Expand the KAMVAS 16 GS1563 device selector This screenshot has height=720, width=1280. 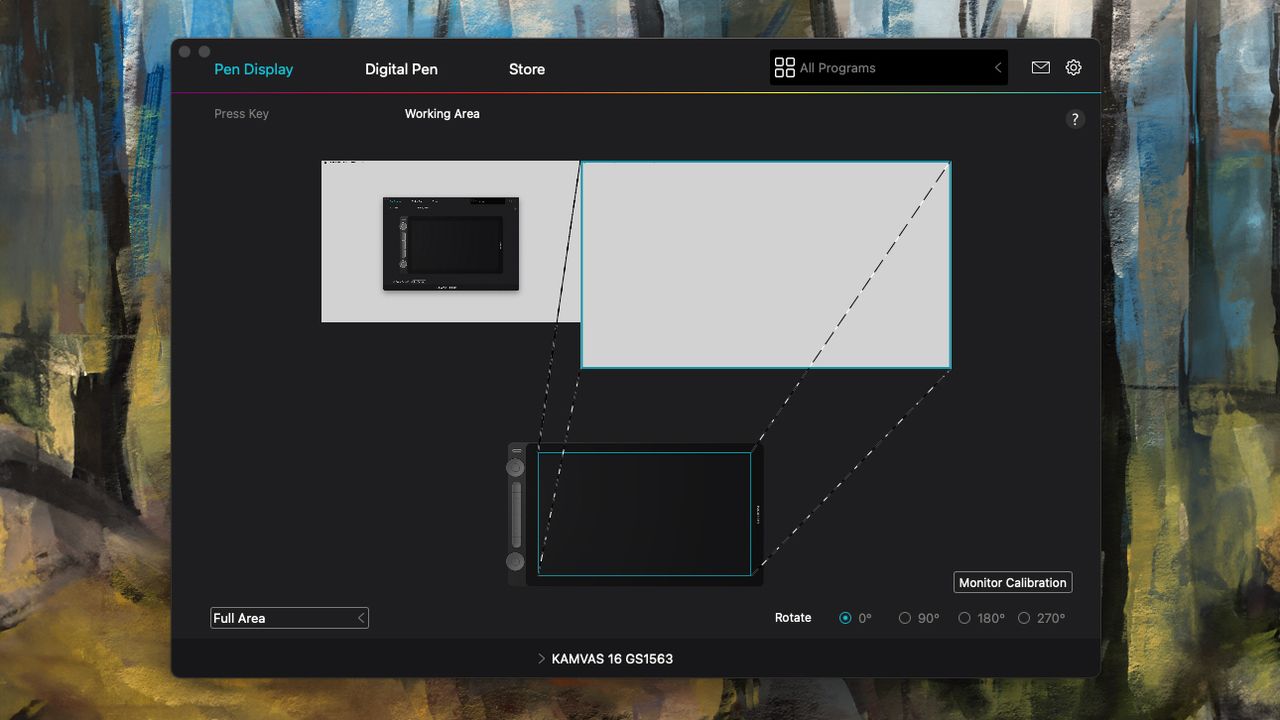pos(605,659)
